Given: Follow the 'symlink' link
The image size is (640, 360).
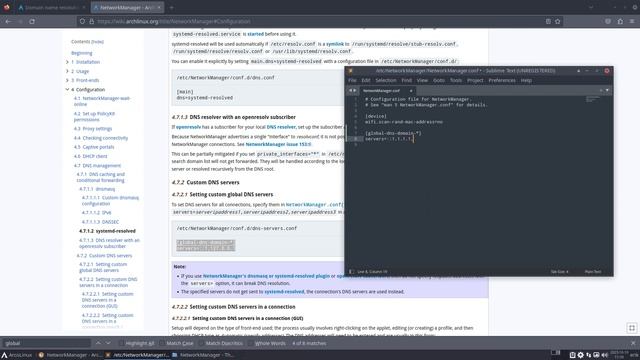Looking at the screenshot, I should click(335, 44).
